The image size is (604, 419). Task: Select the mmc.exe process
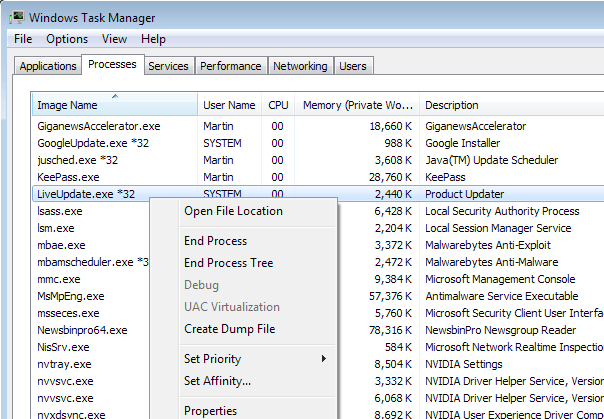59,279
